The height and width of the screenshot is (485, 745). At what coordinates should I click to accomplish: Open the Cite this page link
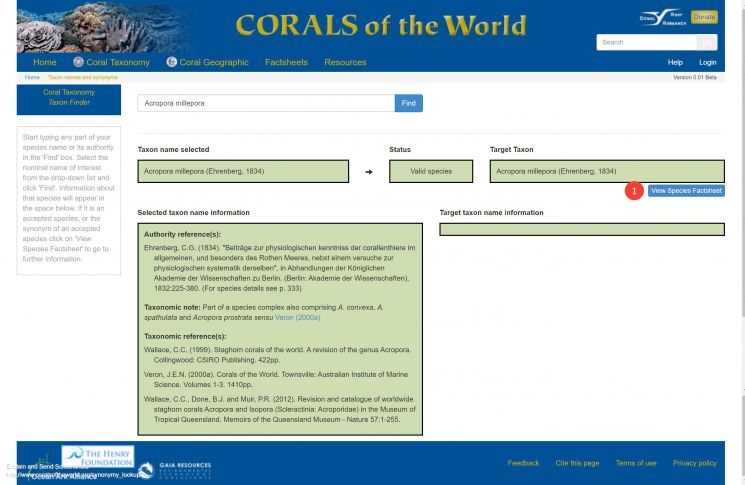[x=577, y=463]
